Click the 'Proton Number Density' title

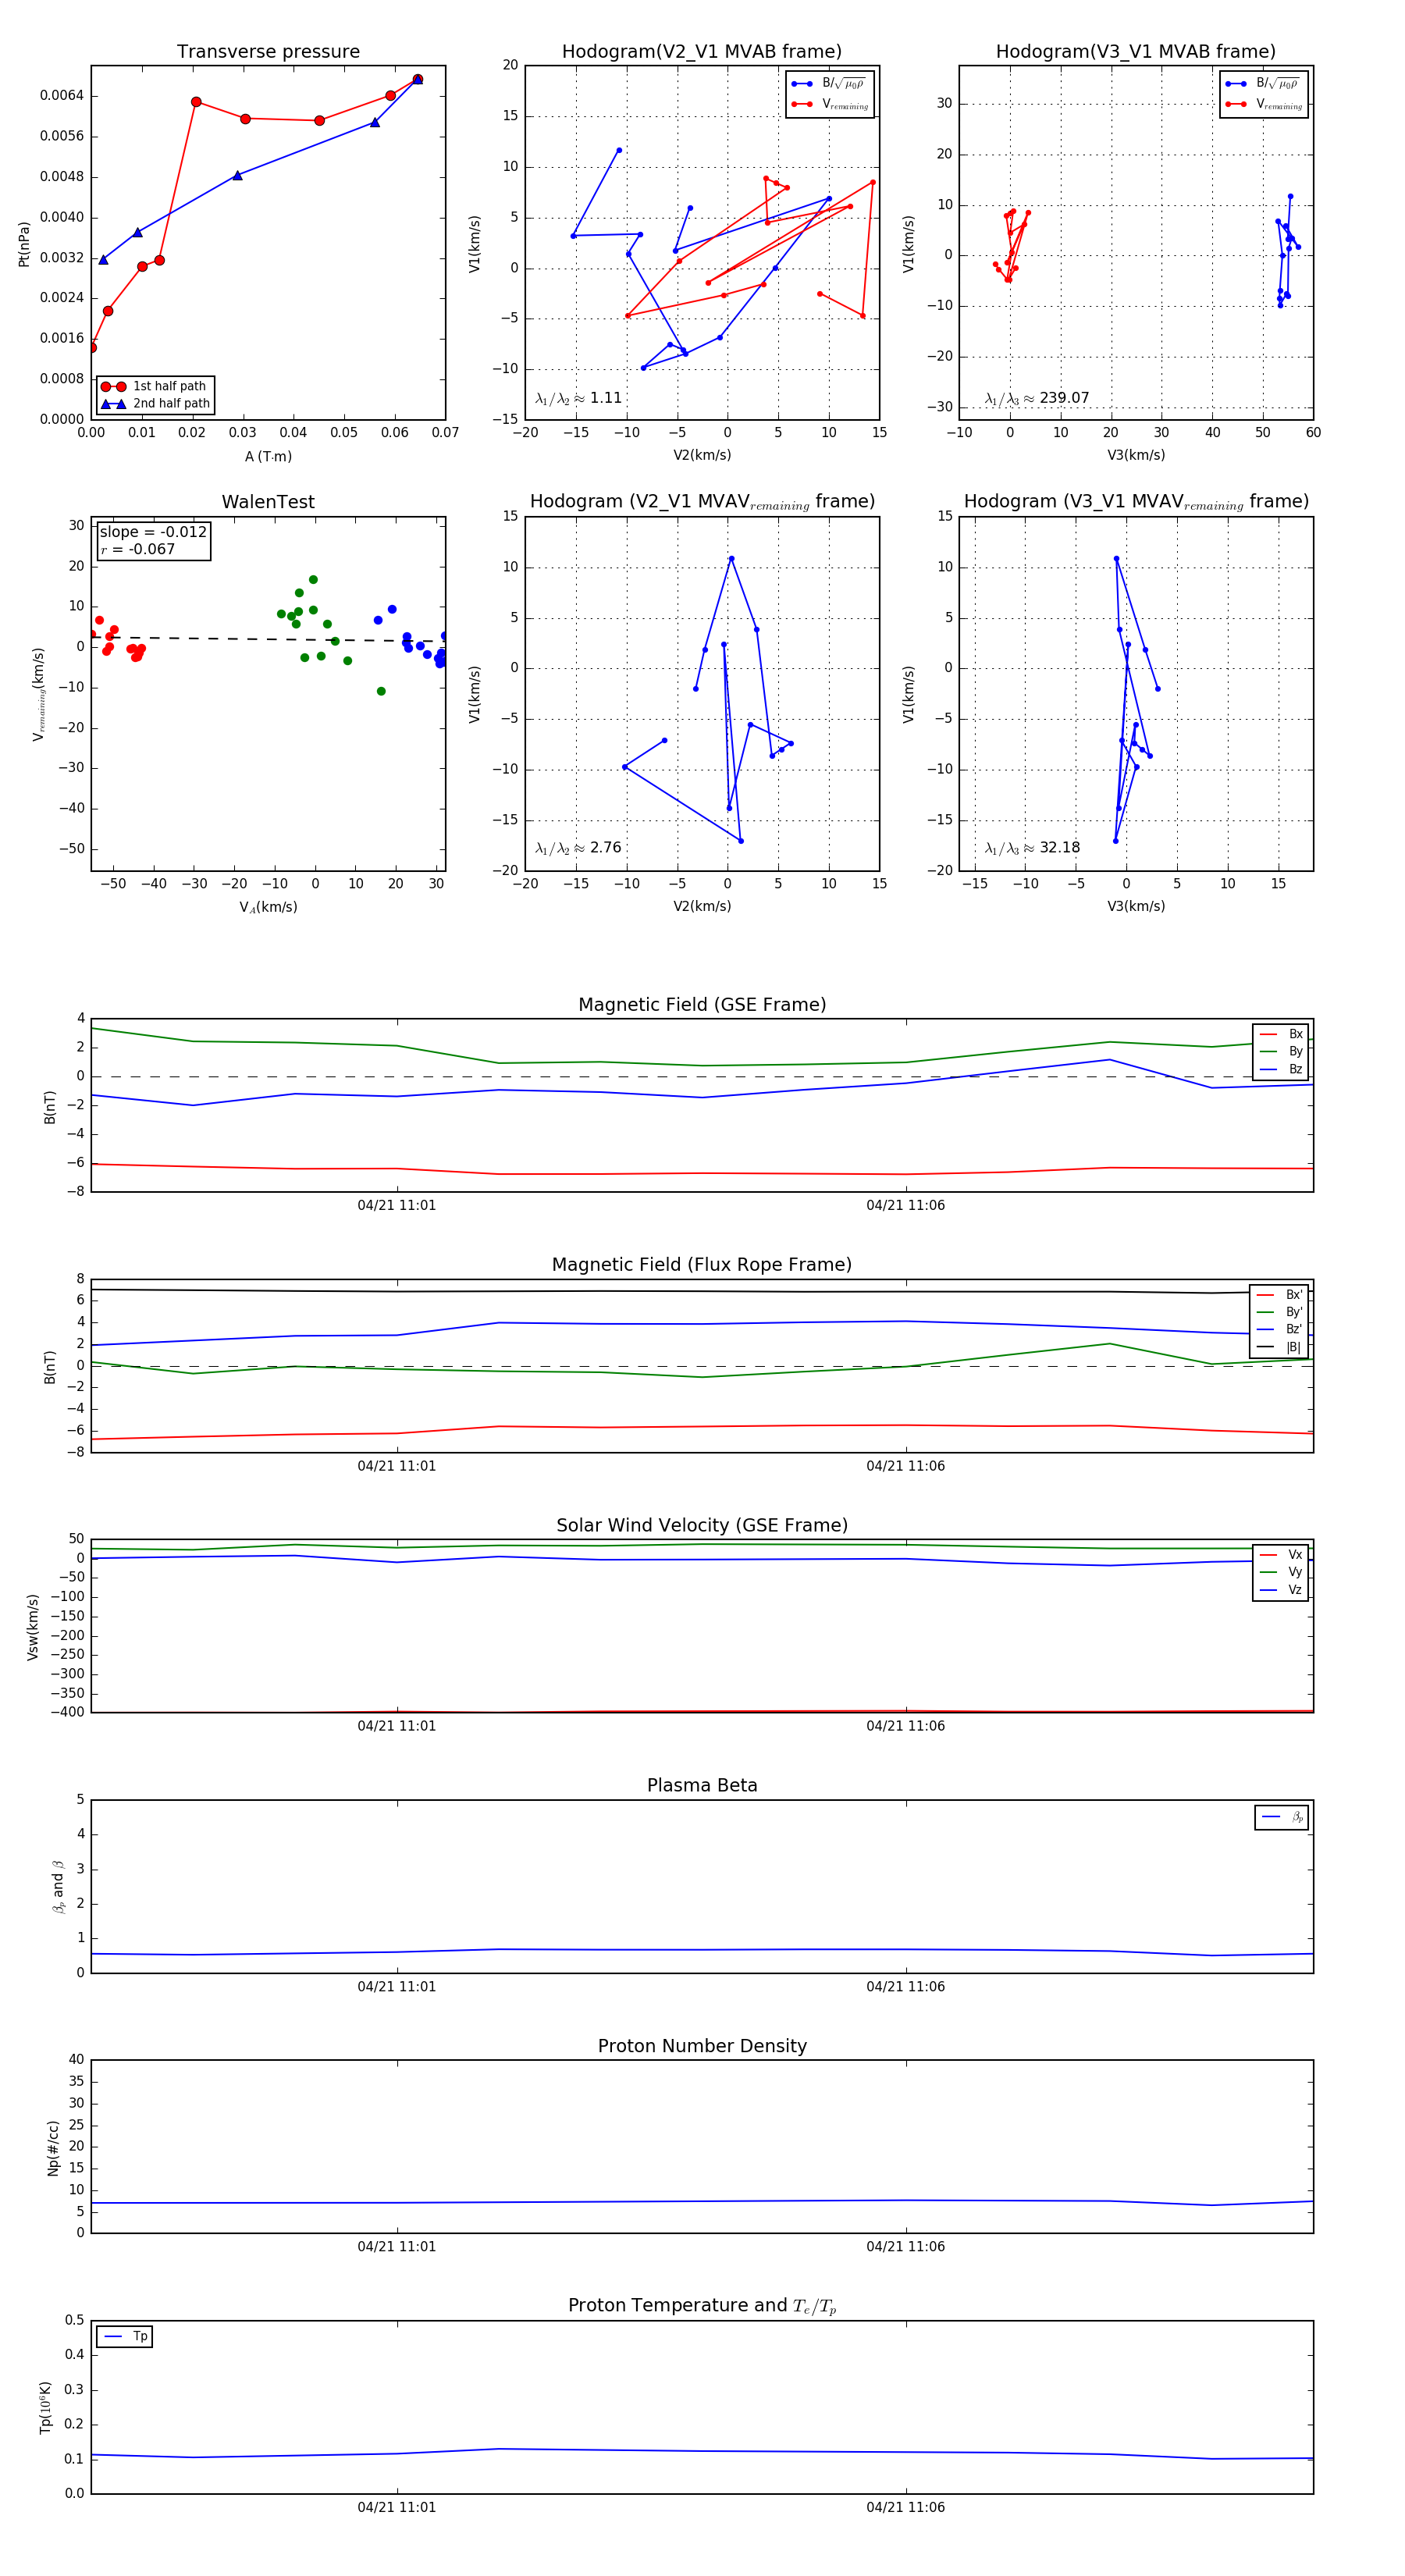tap(702, 2046)
